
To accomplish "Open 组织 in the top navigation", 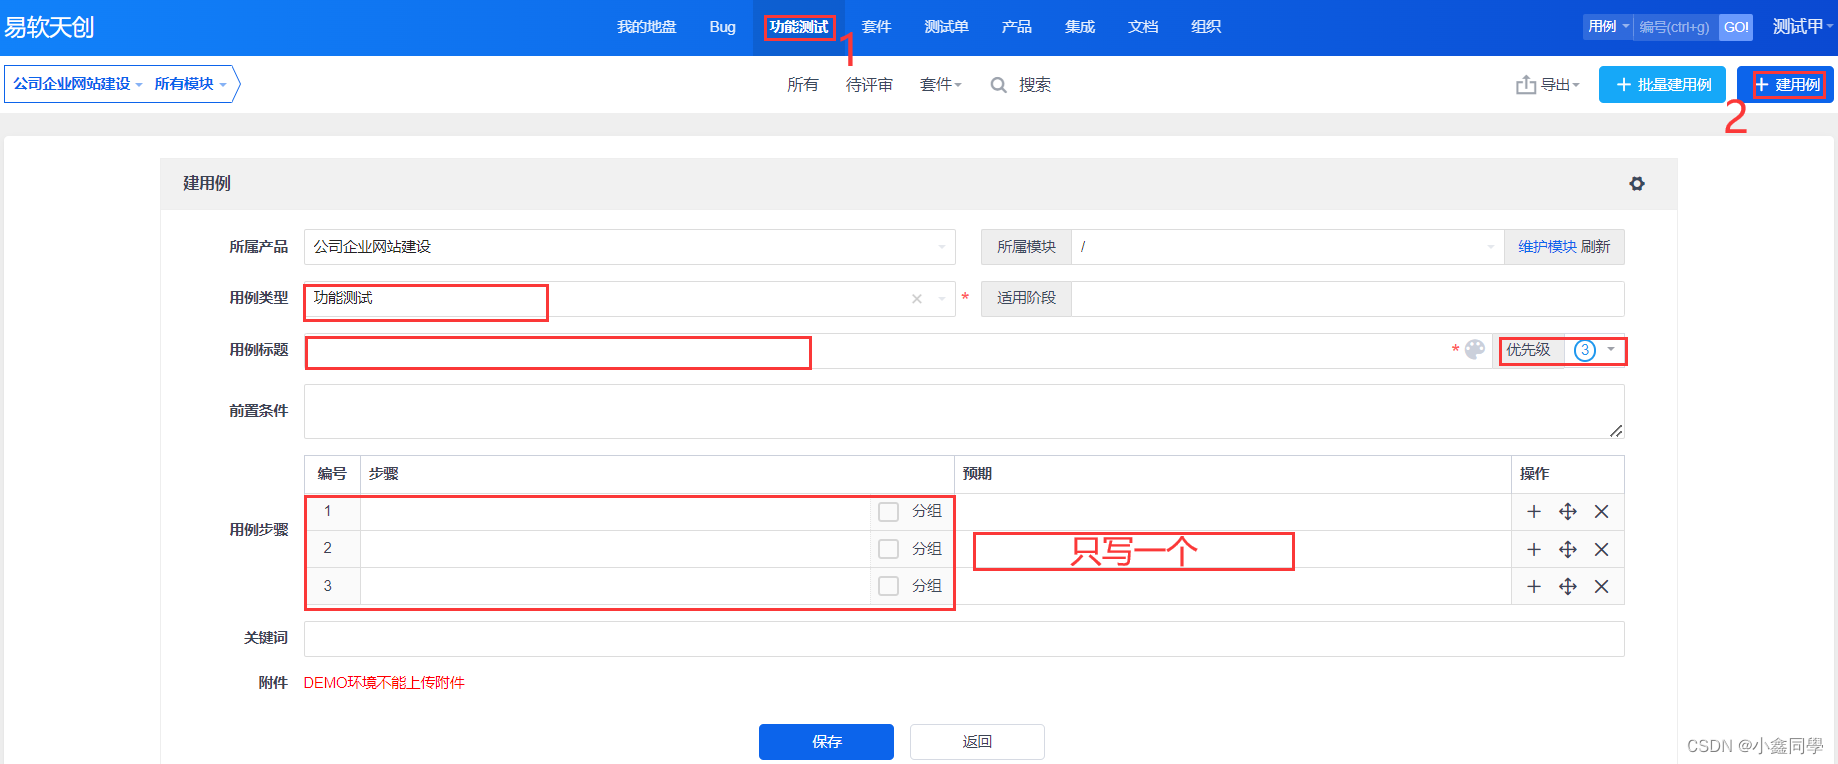I will (1206, 27).
